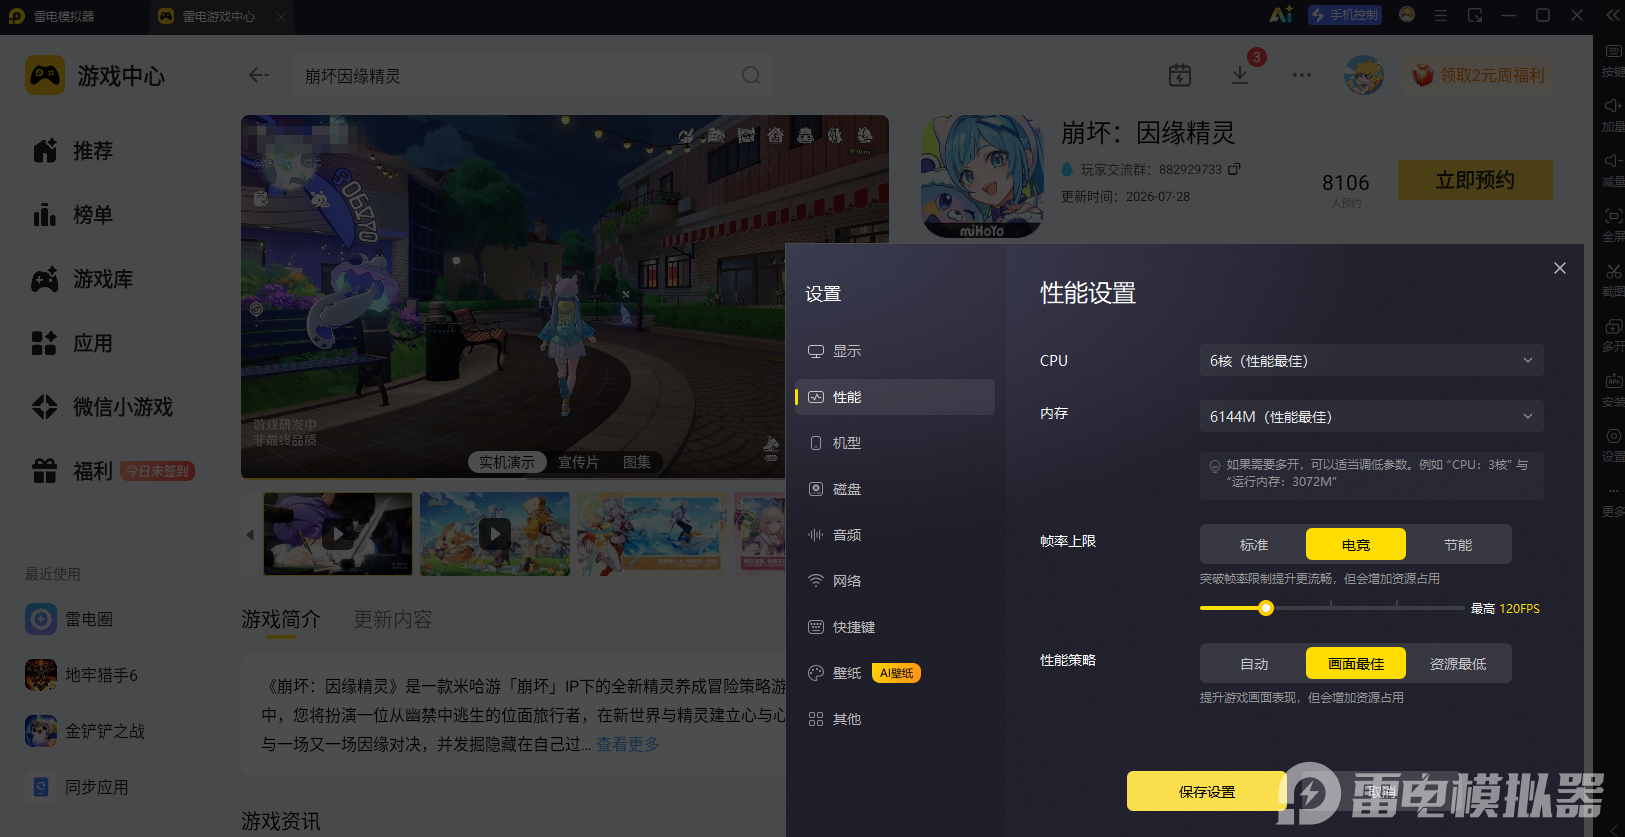Click 查看更多 link in game intro
Image resolution: width=1625 pixels, height=837 pixels.
[x=628, y=744]
